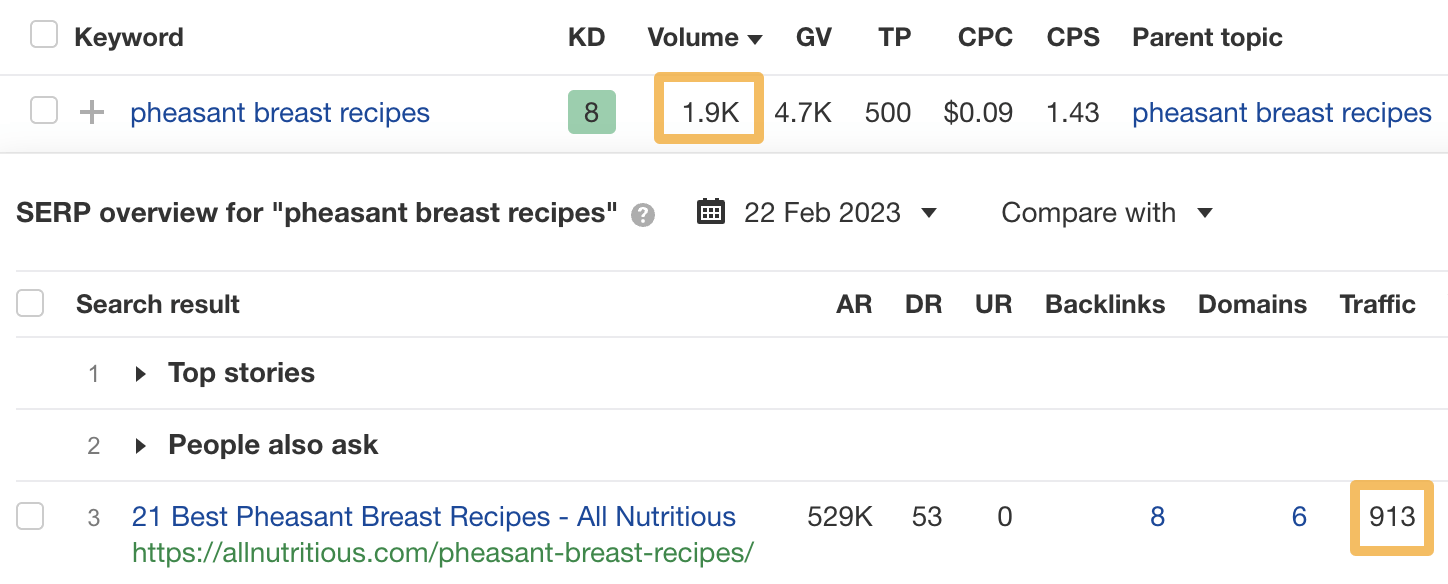Click the calendar icon next to the date
Screen dimensions: 1448x584
[711, 212]
